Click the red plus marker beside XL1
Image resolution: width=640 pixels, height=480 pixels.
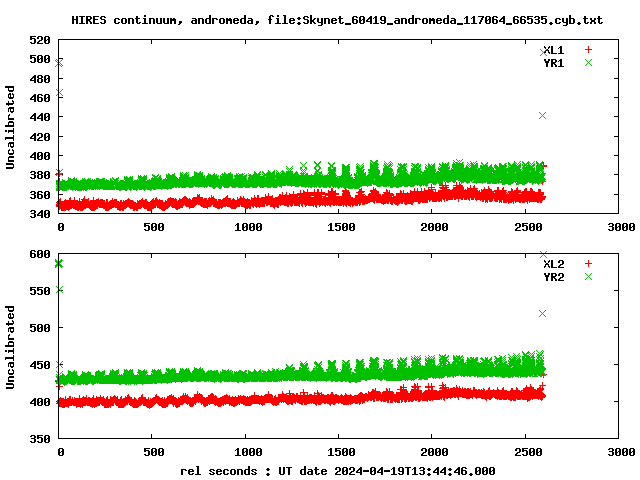588,50
